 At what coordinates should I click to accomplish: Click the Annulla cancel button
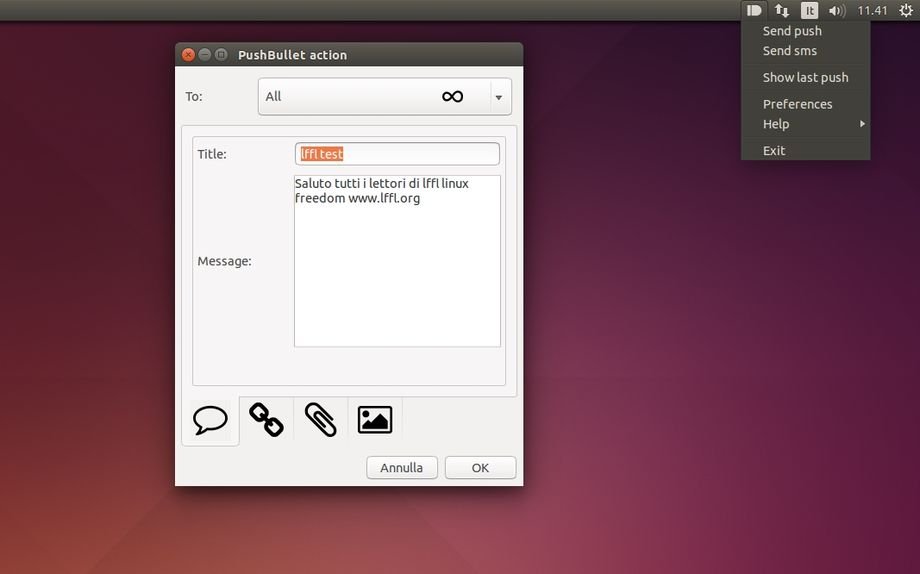click(x=402, y=467)
